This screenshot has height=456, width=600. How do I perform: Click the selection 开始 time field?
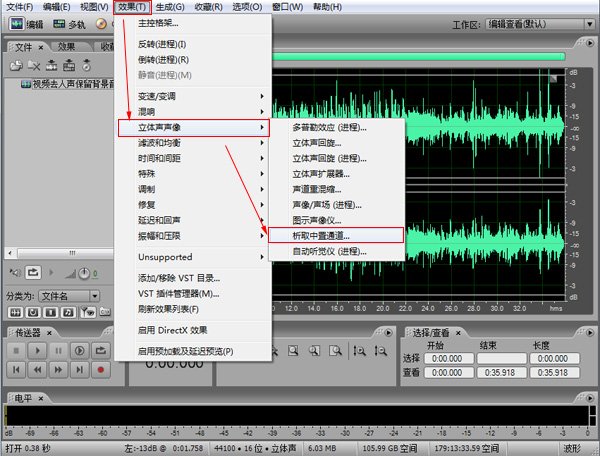pos(449,358)
